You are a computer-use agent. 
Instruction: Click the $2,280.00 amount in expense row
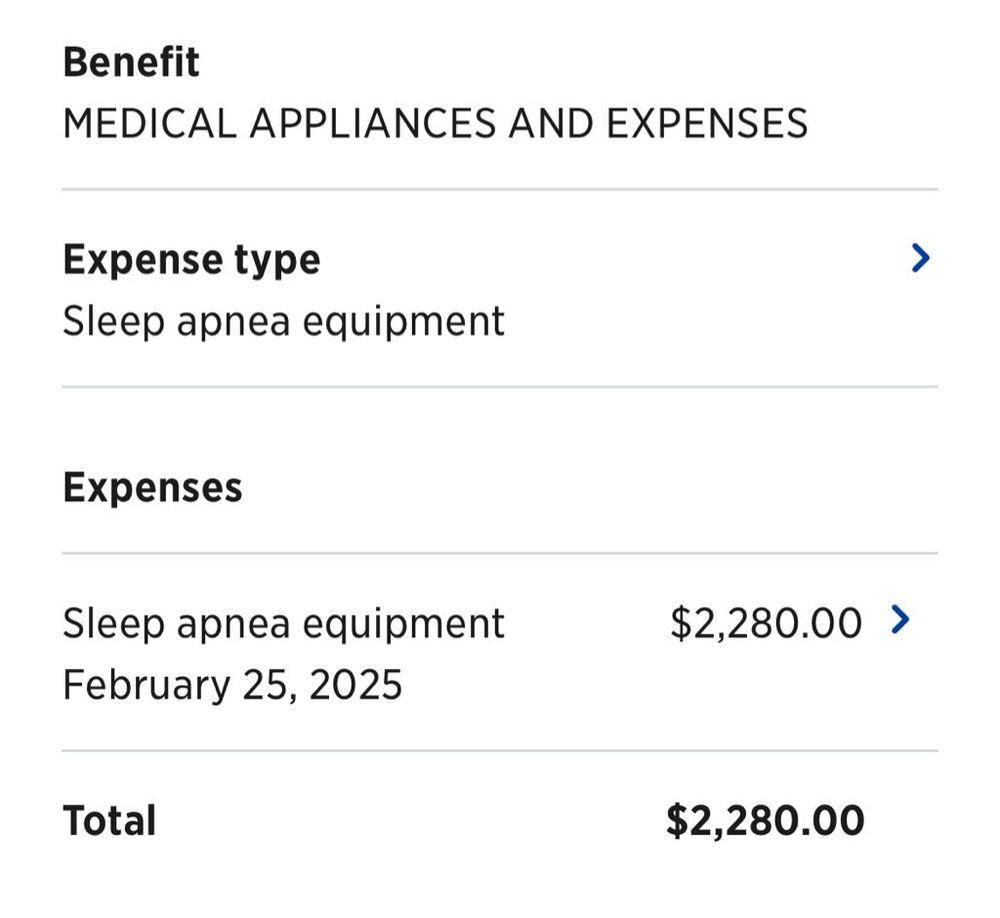pos(765,623)
